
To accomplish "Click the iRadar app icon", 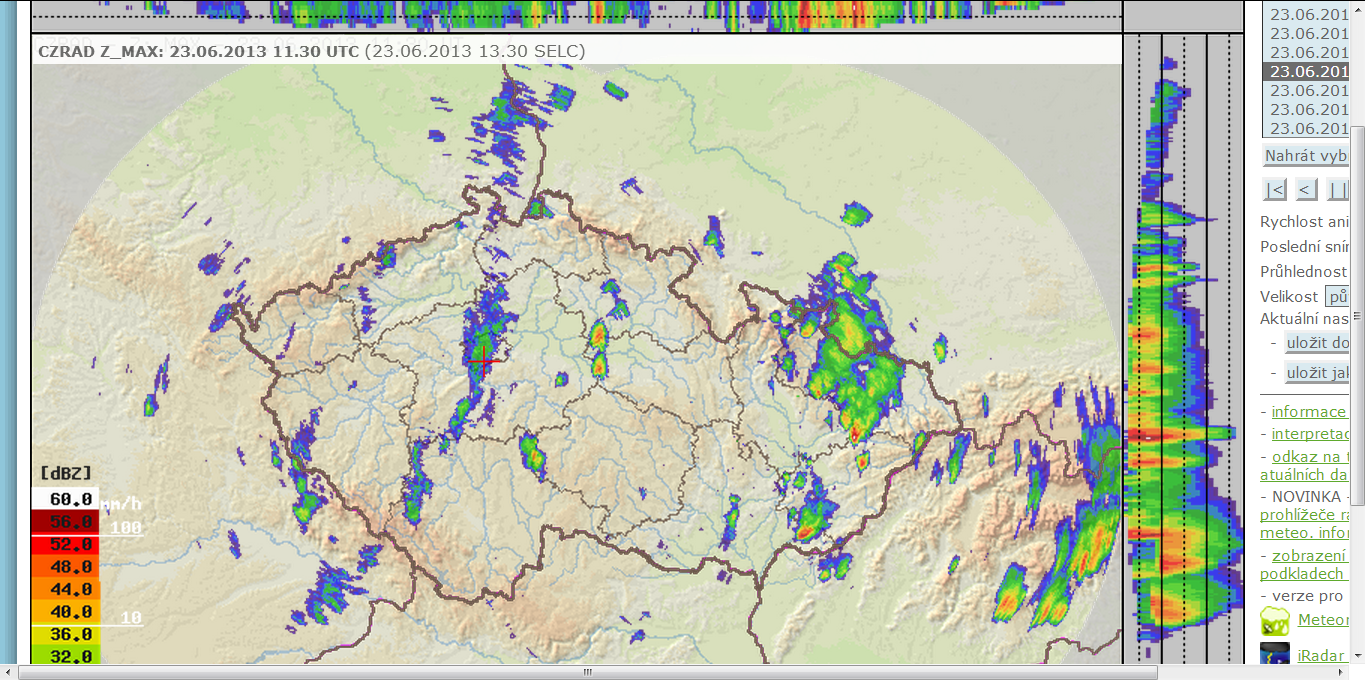I will [x=1275, y=655].
